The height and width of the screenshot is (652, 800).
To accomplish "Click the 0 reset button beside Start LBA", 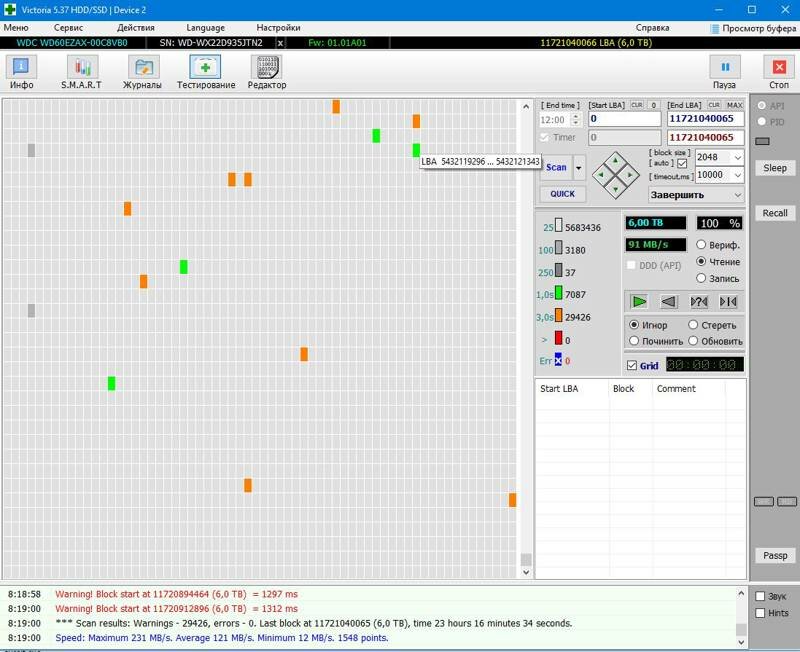I will click(x=654, y=105).
